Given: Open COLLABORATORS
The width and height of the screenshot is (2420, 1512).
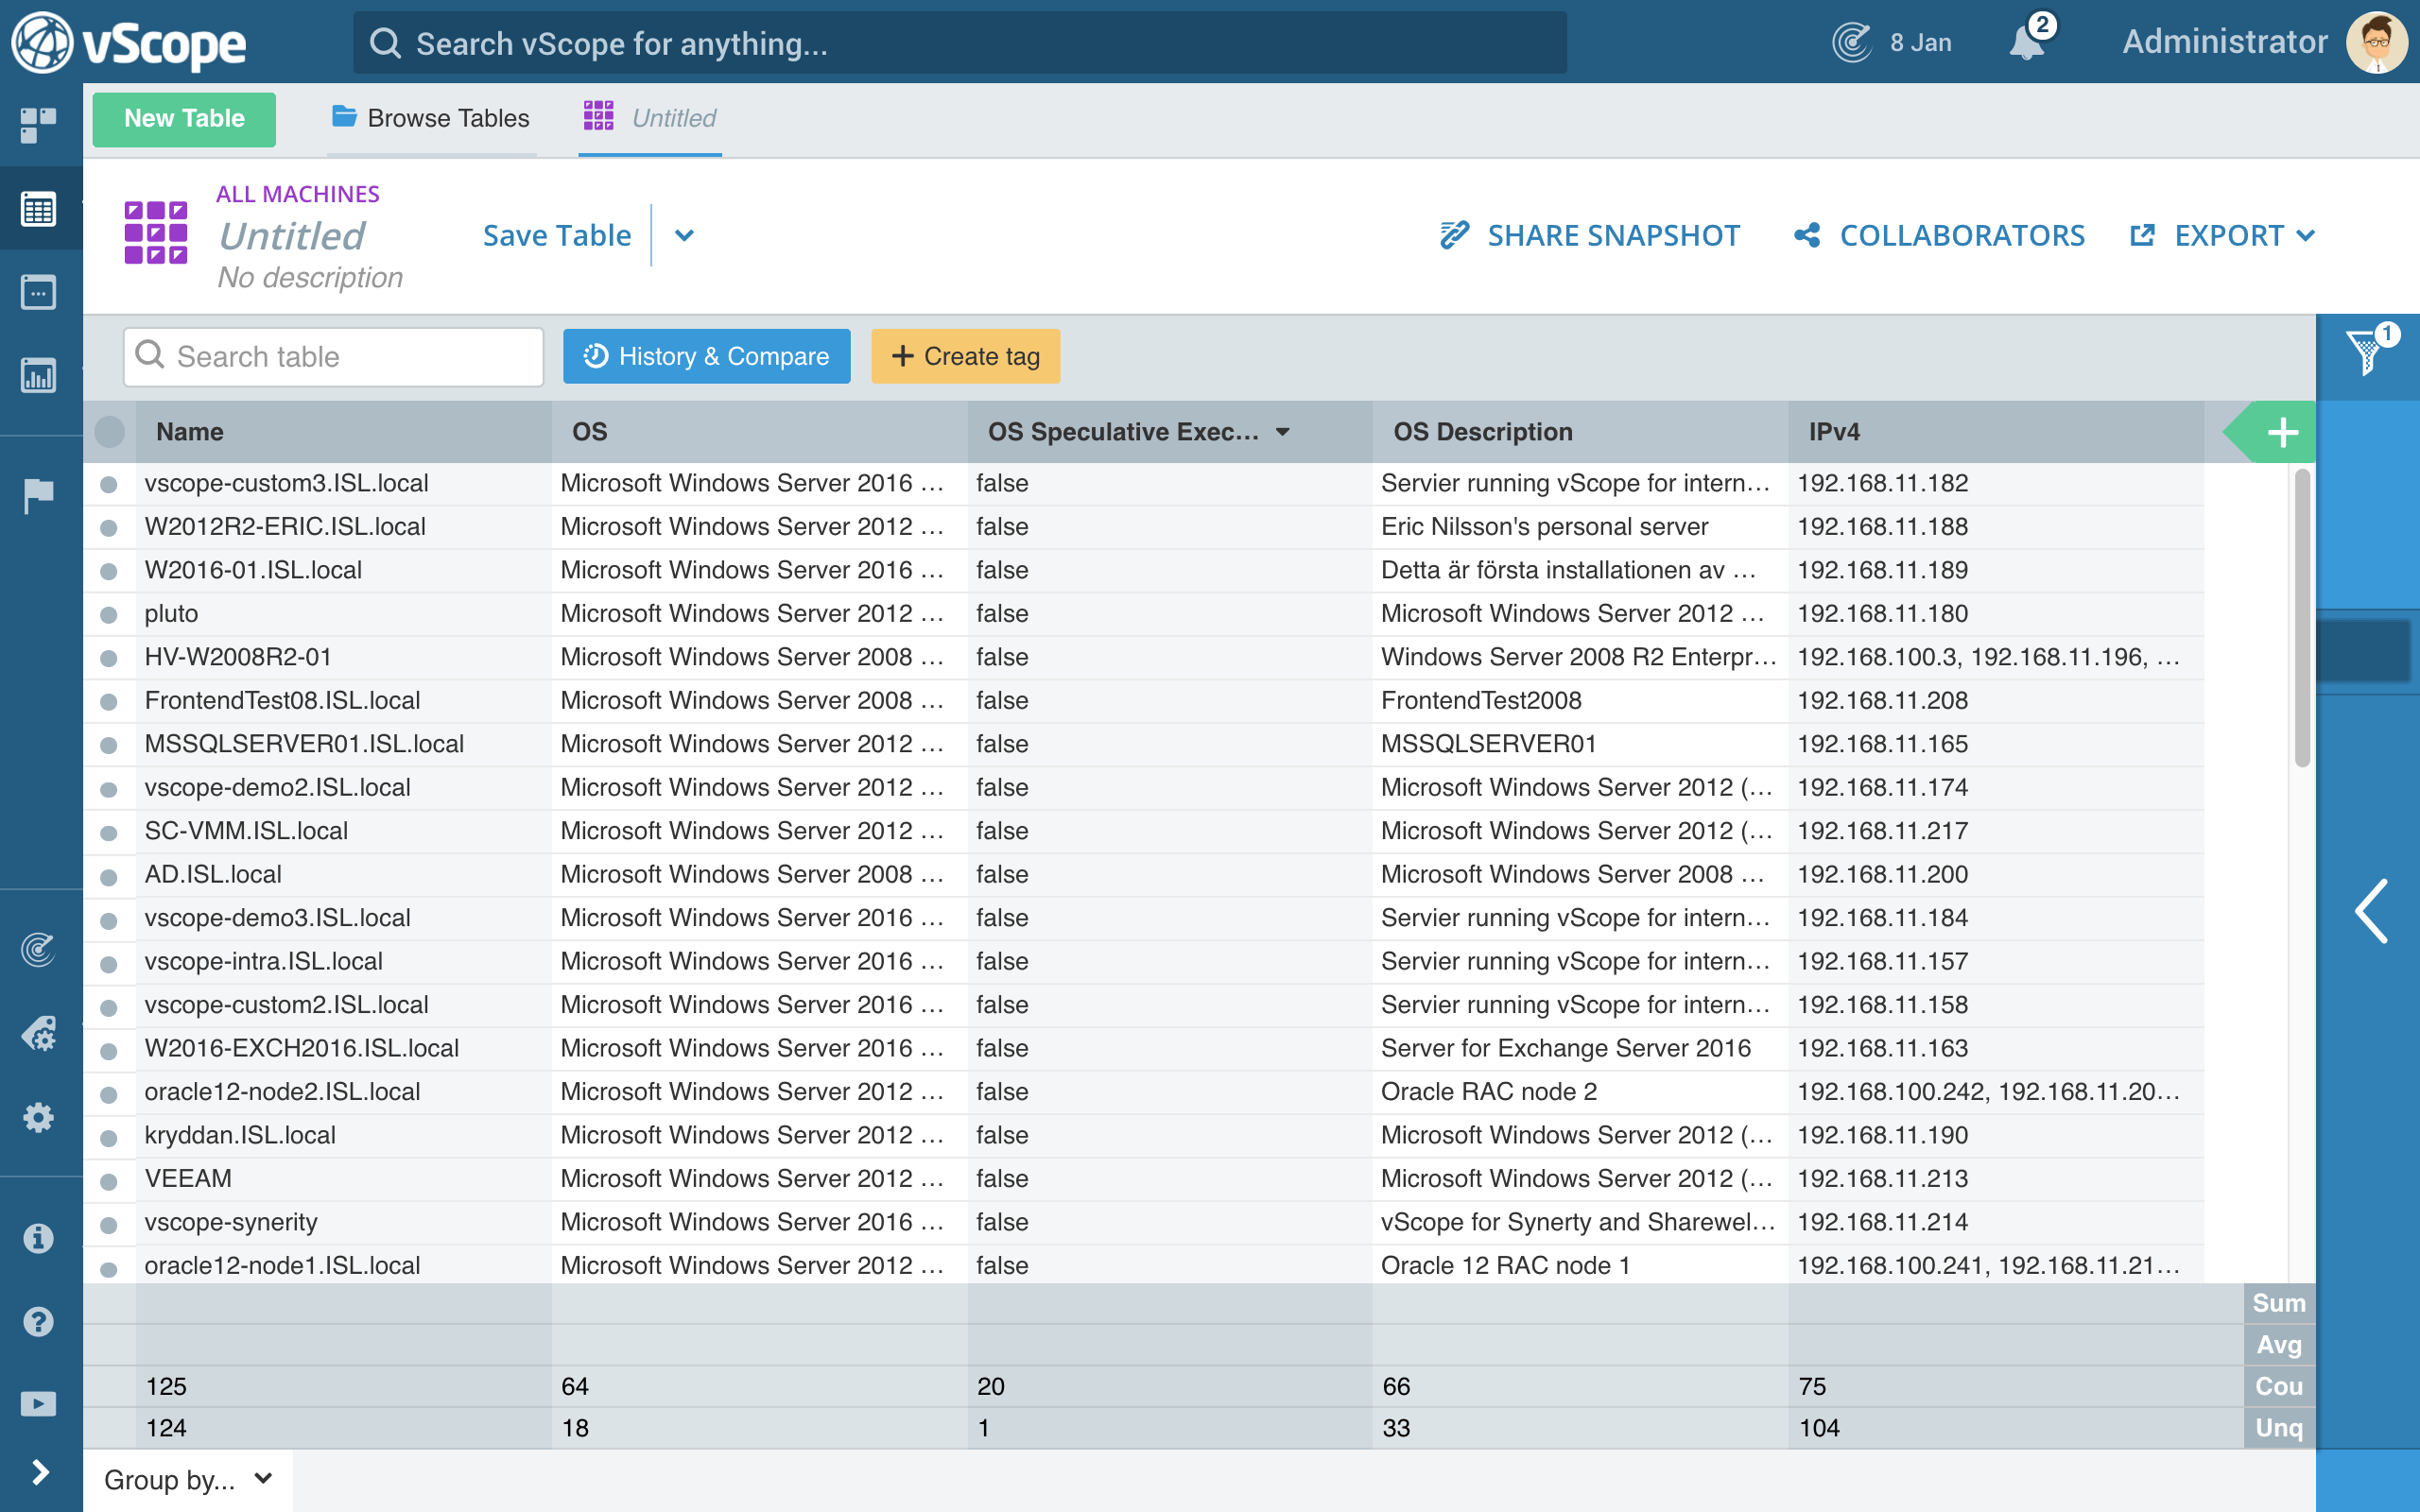Looking at the screenshot, I should 1939,236.
